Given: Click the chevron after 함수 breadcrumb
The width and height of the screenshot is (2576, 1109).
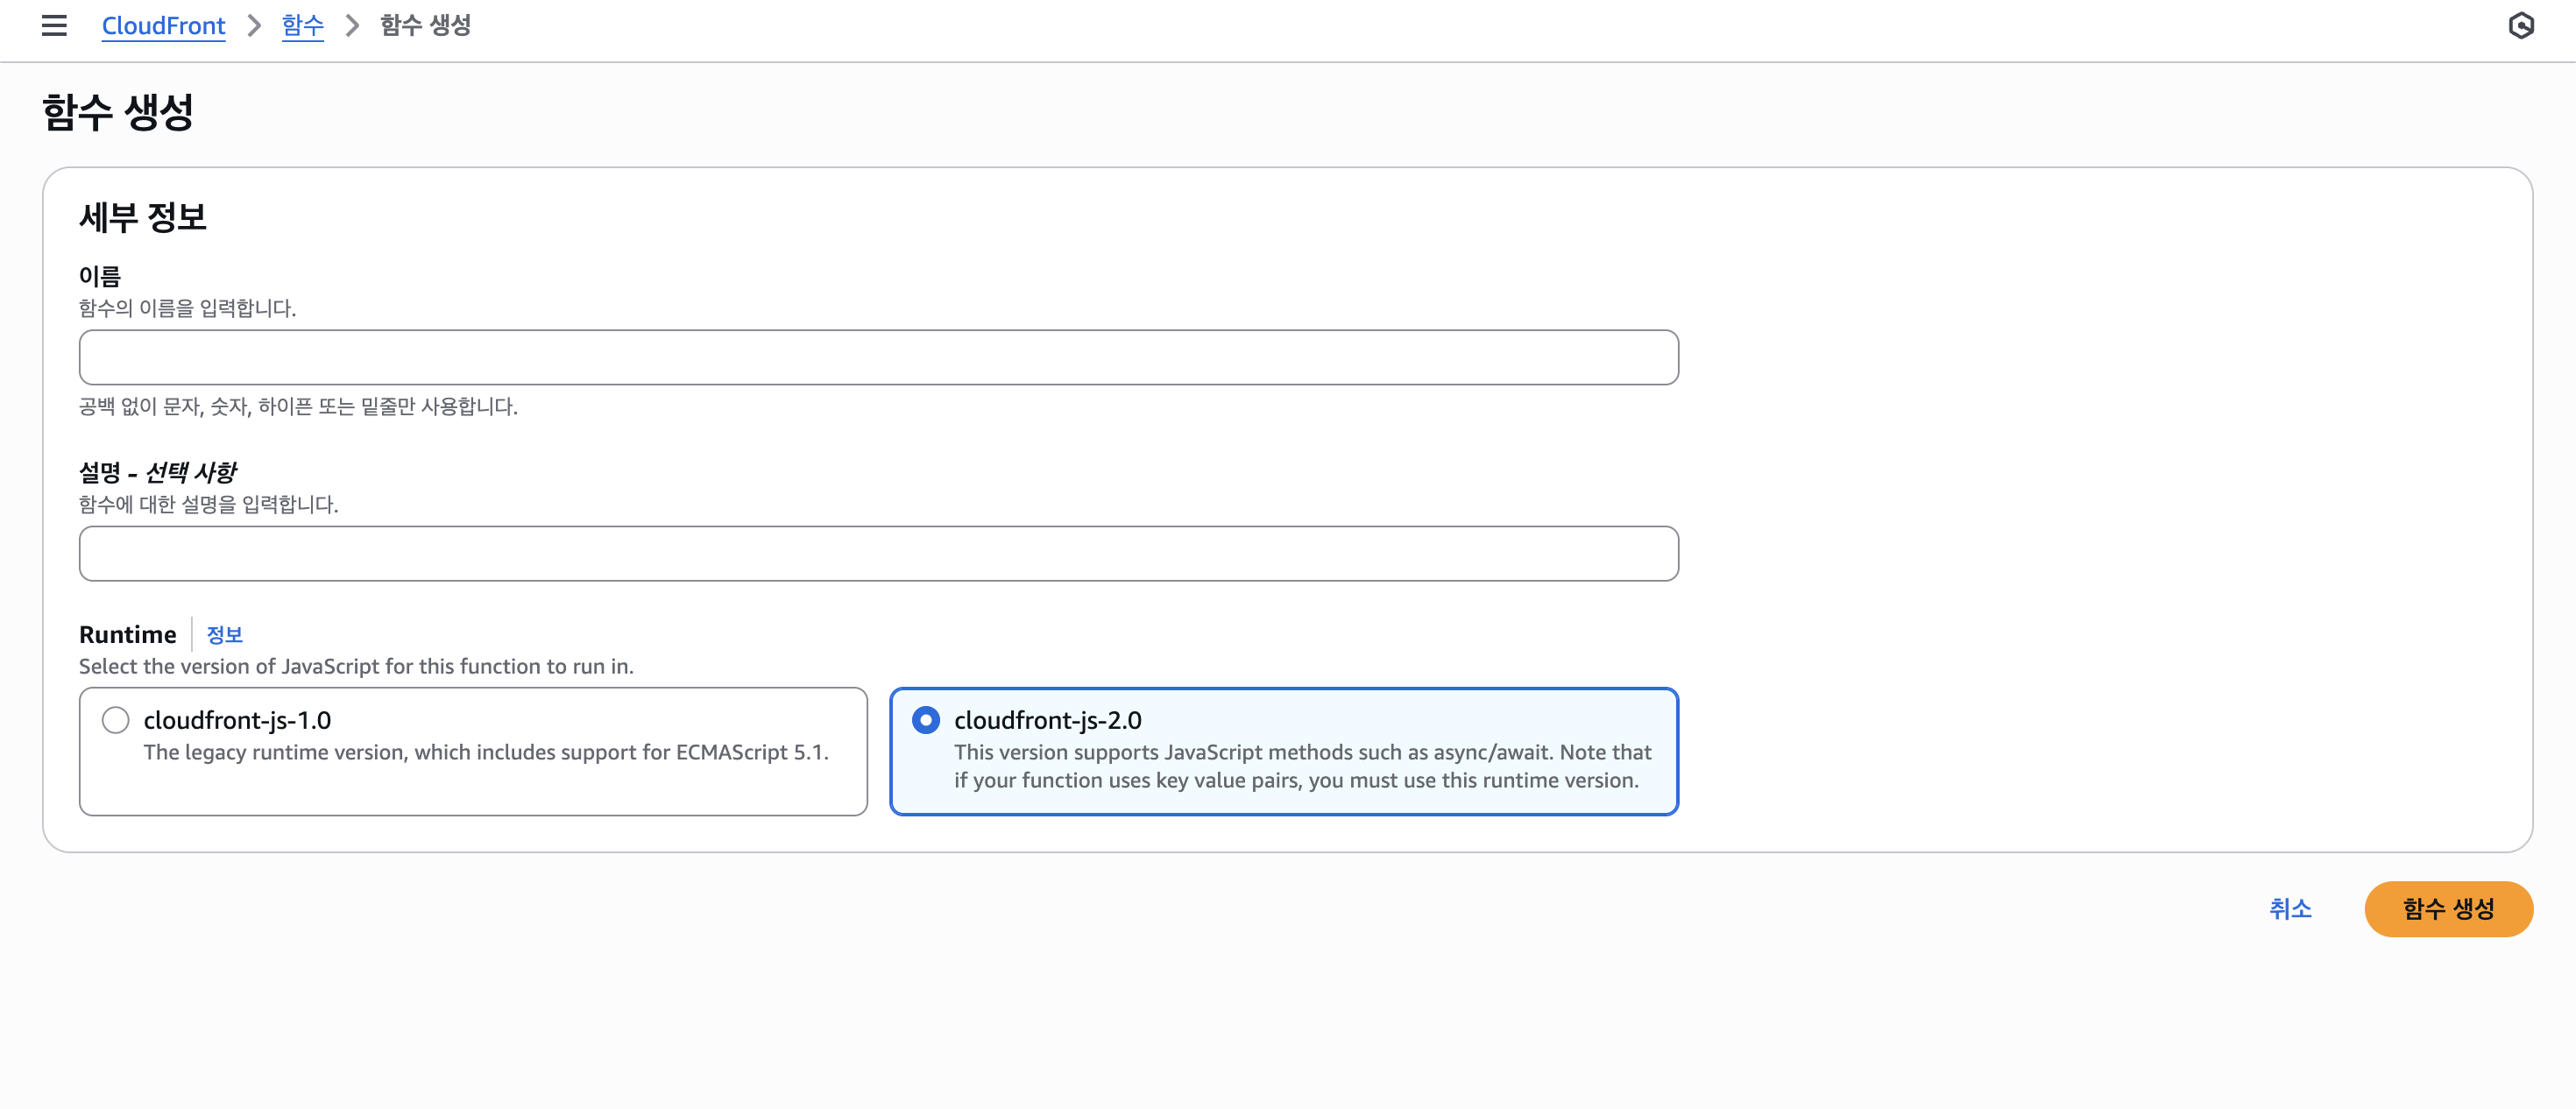Looking at the screenshot, I should click(x=352, y=26).
